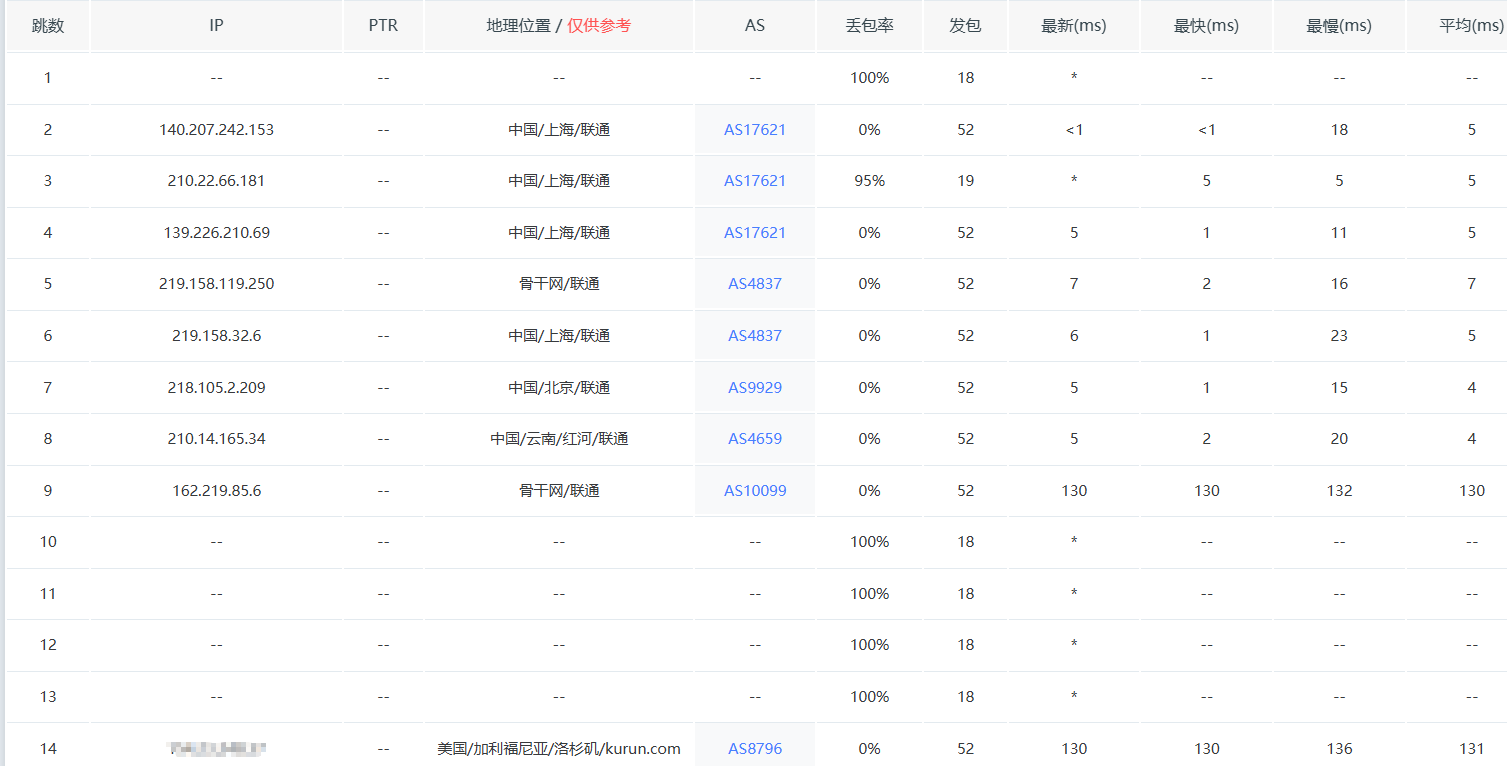Viewport: 1507px width, 766px height.
Task: Click 骨干网/联通 in hop 9 row
Action: (559, 491)
